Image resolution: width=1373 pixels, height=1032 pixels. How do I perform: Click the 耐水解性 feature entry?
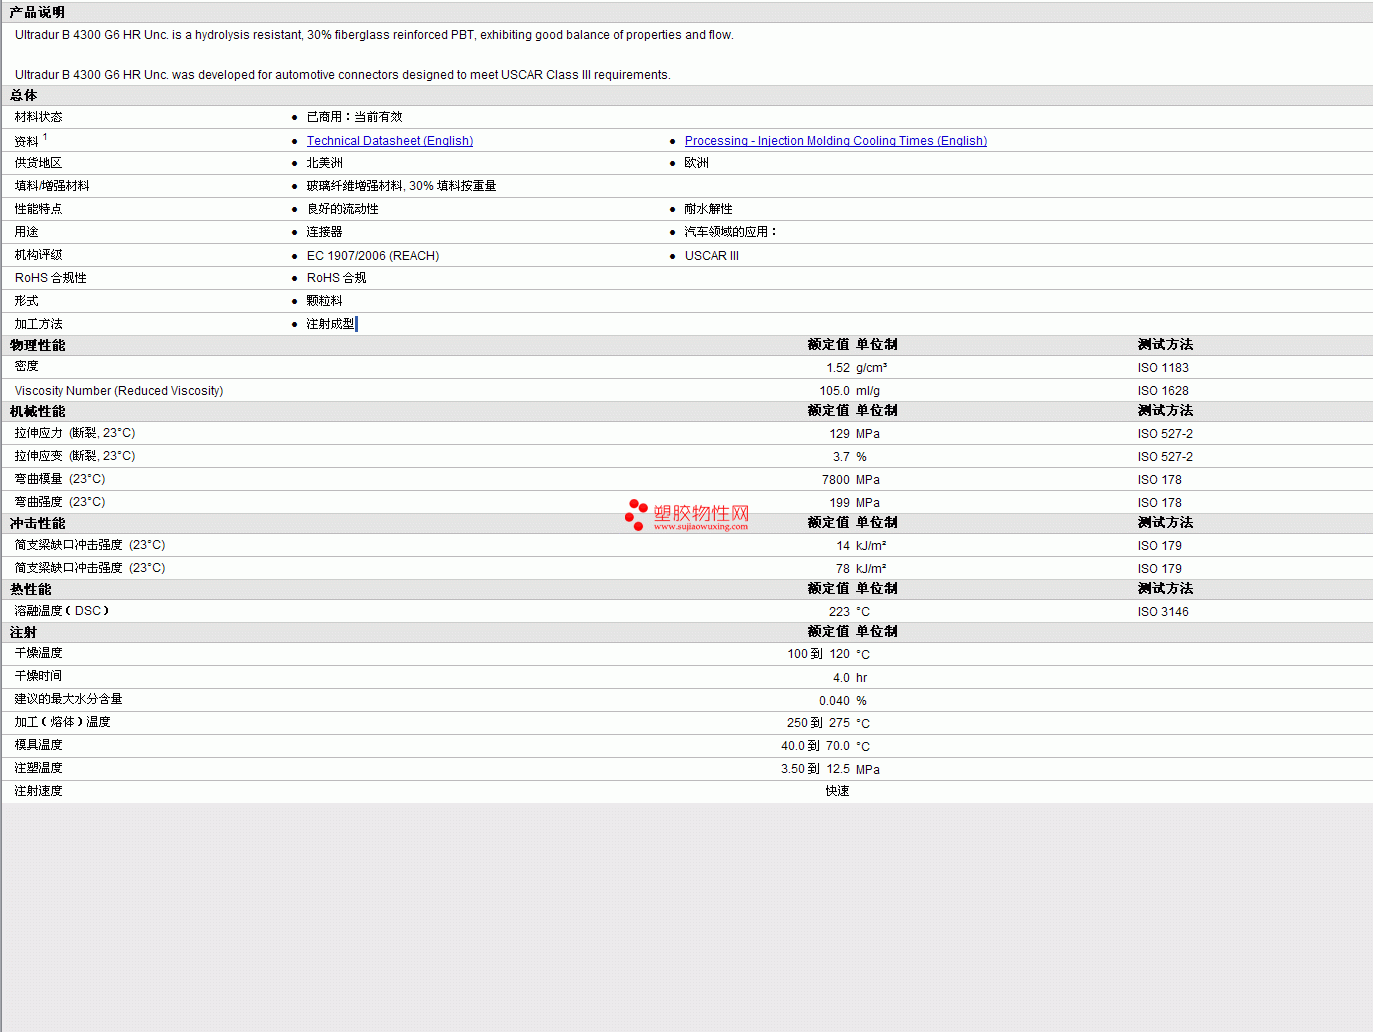click(x=708, y=209)
